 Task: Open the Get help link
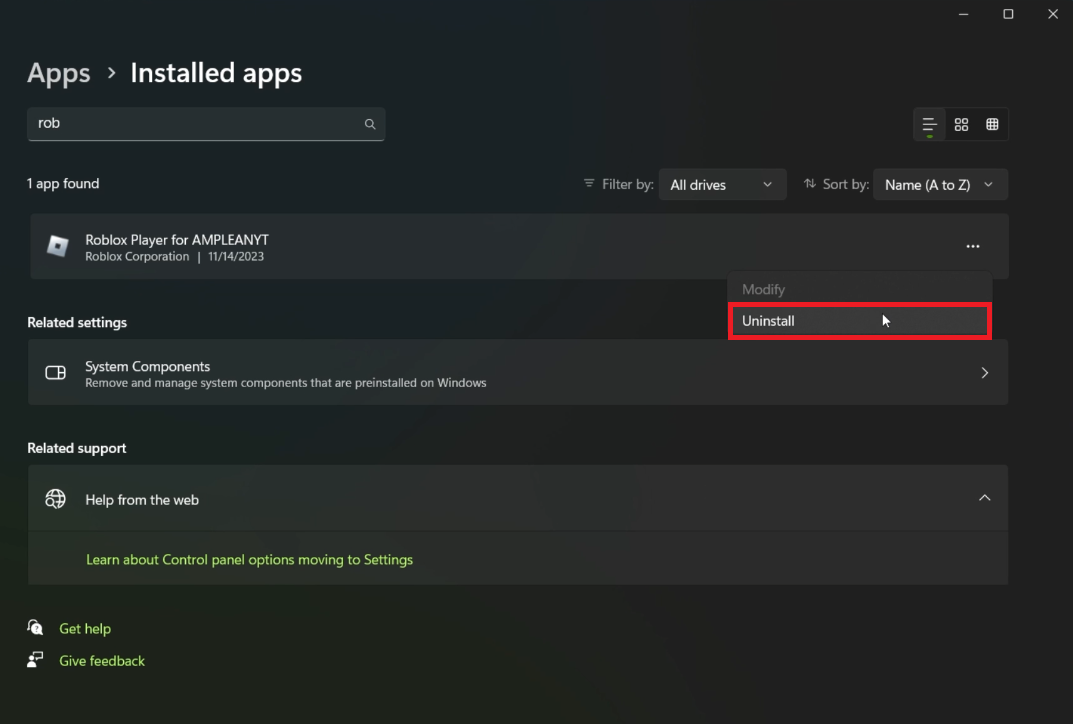(x=85, y=629)
